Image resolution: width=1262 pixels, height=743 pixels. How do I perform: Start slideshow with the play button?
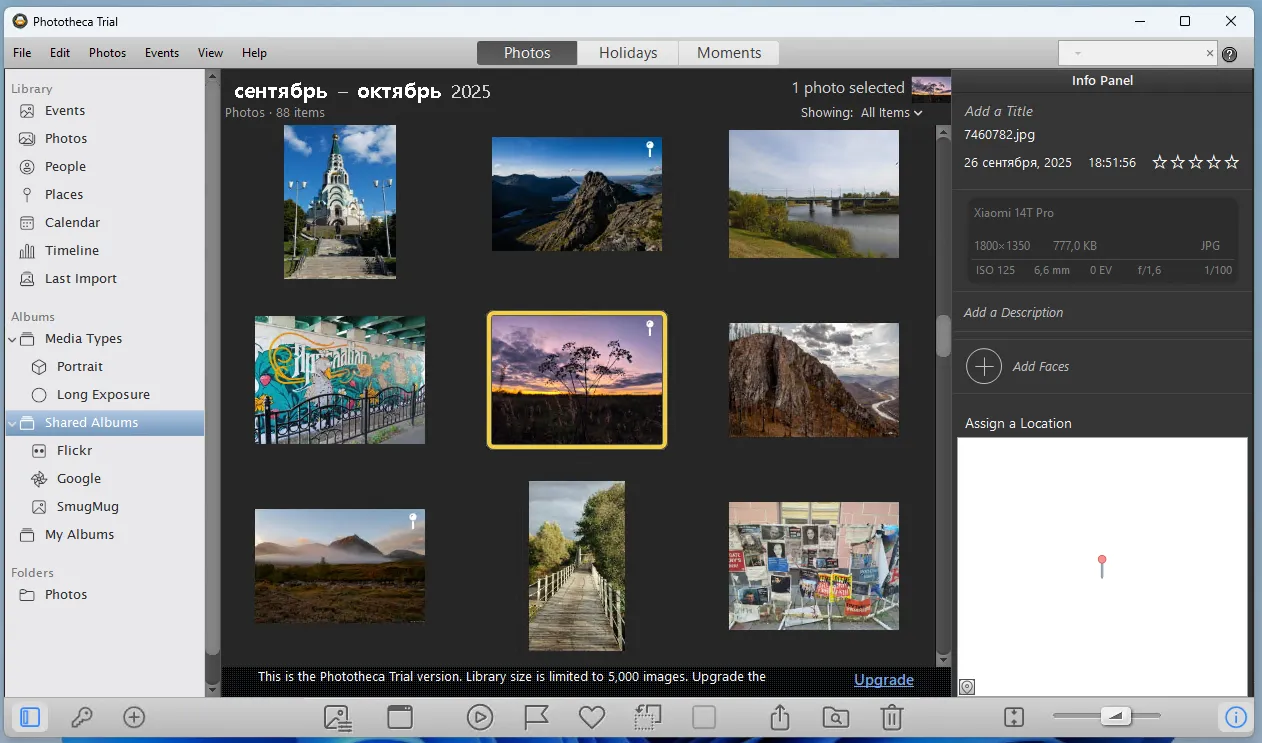tap(480, 717)
